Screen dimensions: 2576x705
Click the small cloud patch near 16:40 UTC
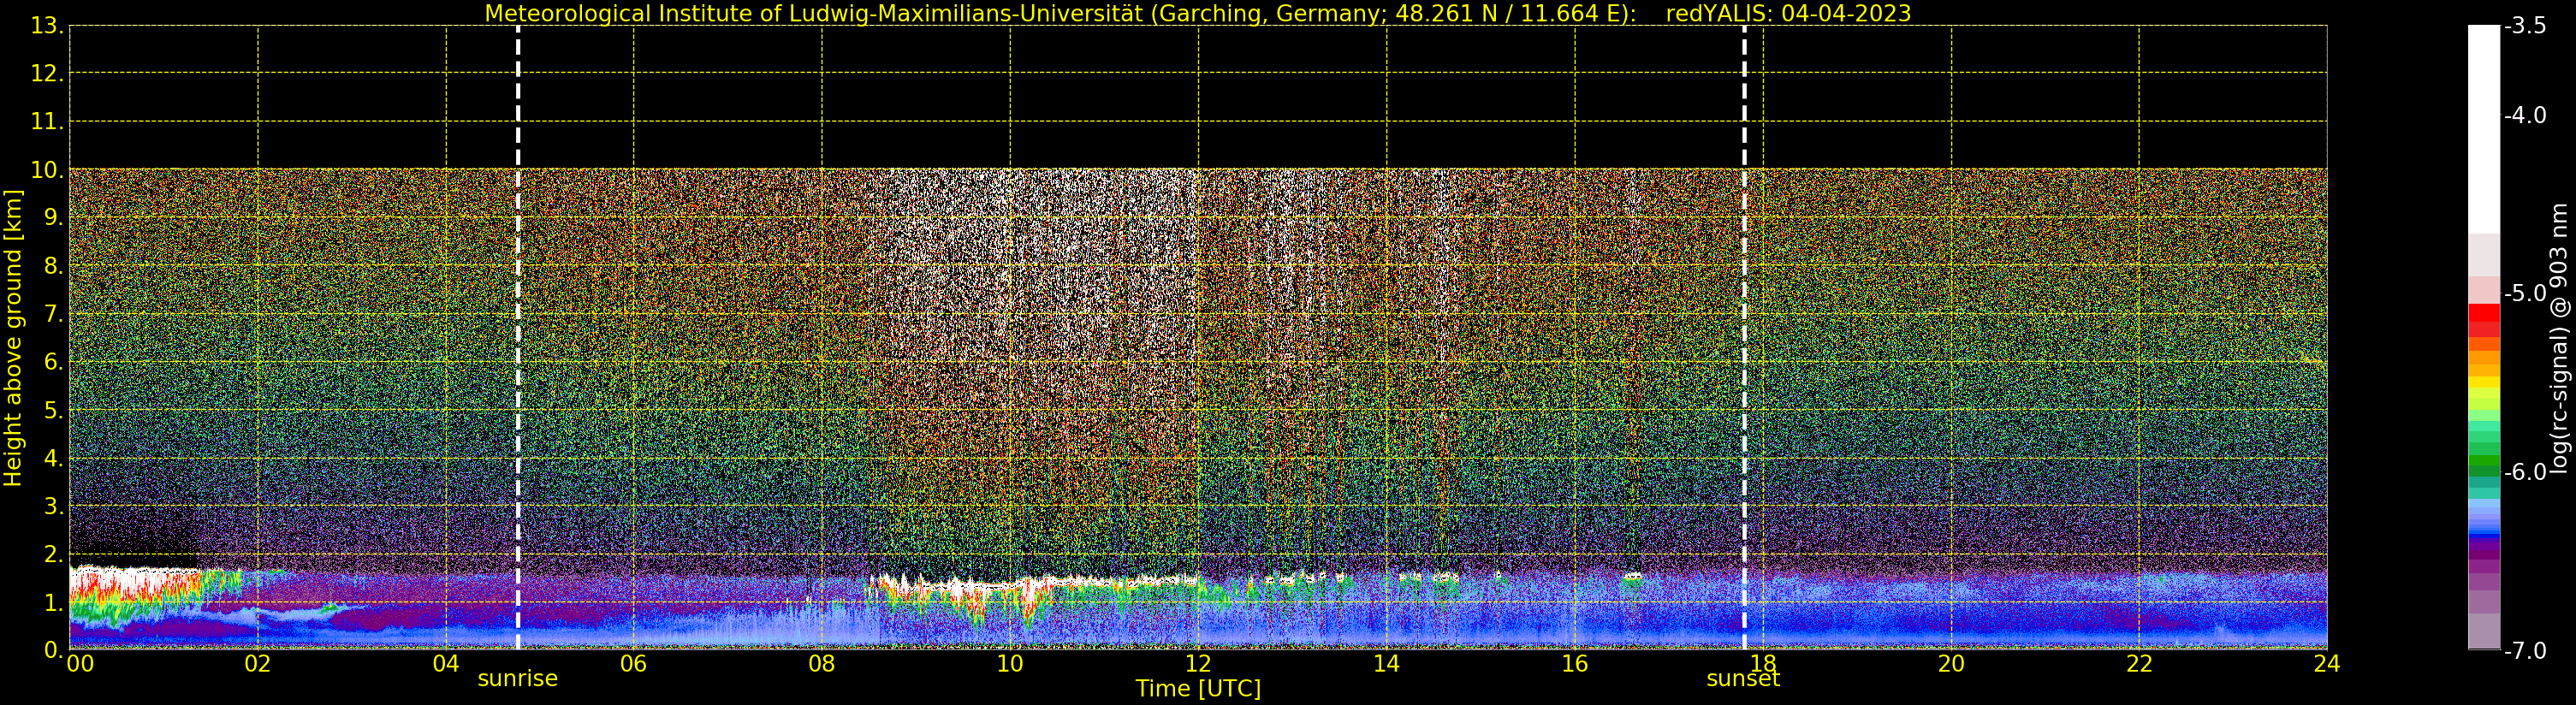(x=1633, y=577)
